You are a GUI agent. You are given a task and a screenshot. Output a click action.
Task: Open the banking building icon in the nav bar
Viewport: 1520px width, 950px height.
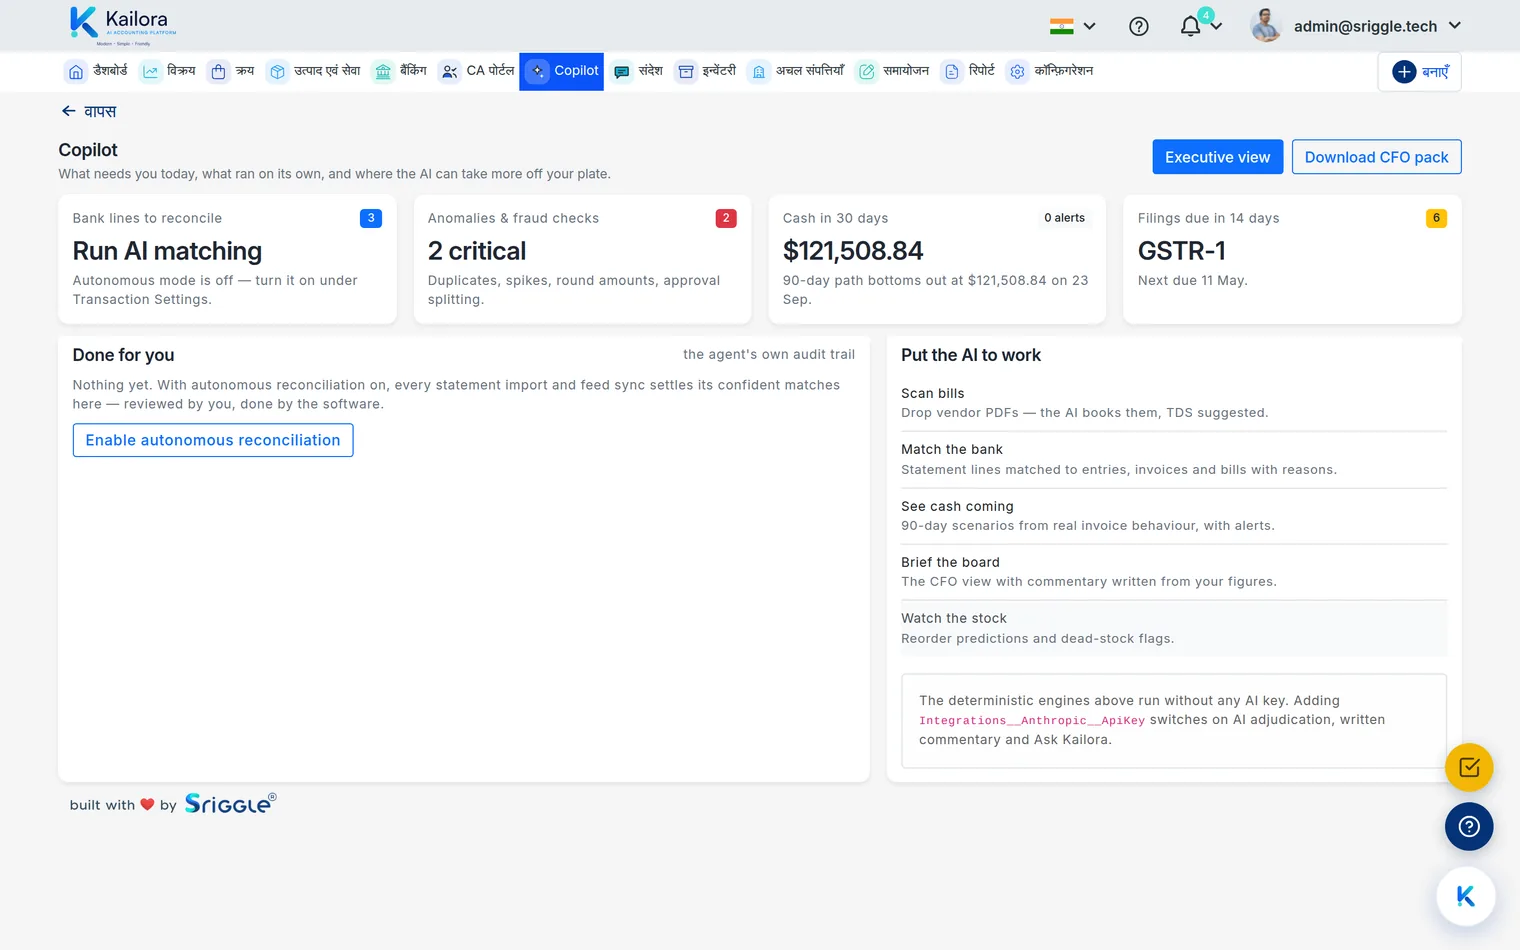(x=383, y=72)
